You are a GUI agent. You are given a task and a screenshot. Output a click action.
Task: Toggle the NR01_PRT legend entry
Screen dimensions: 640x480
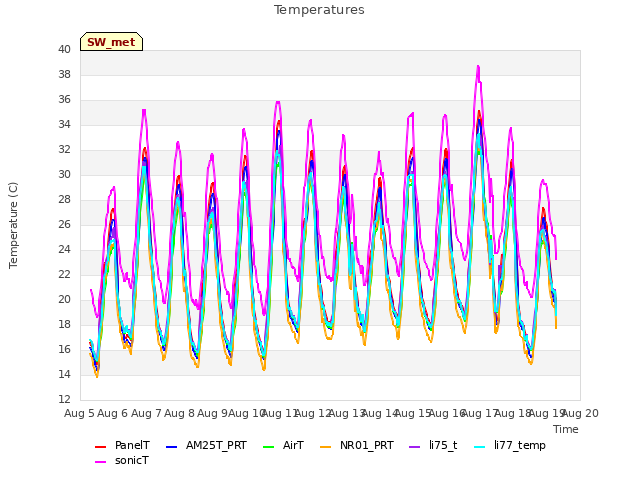pyautogui.click(x=357, y=445)
